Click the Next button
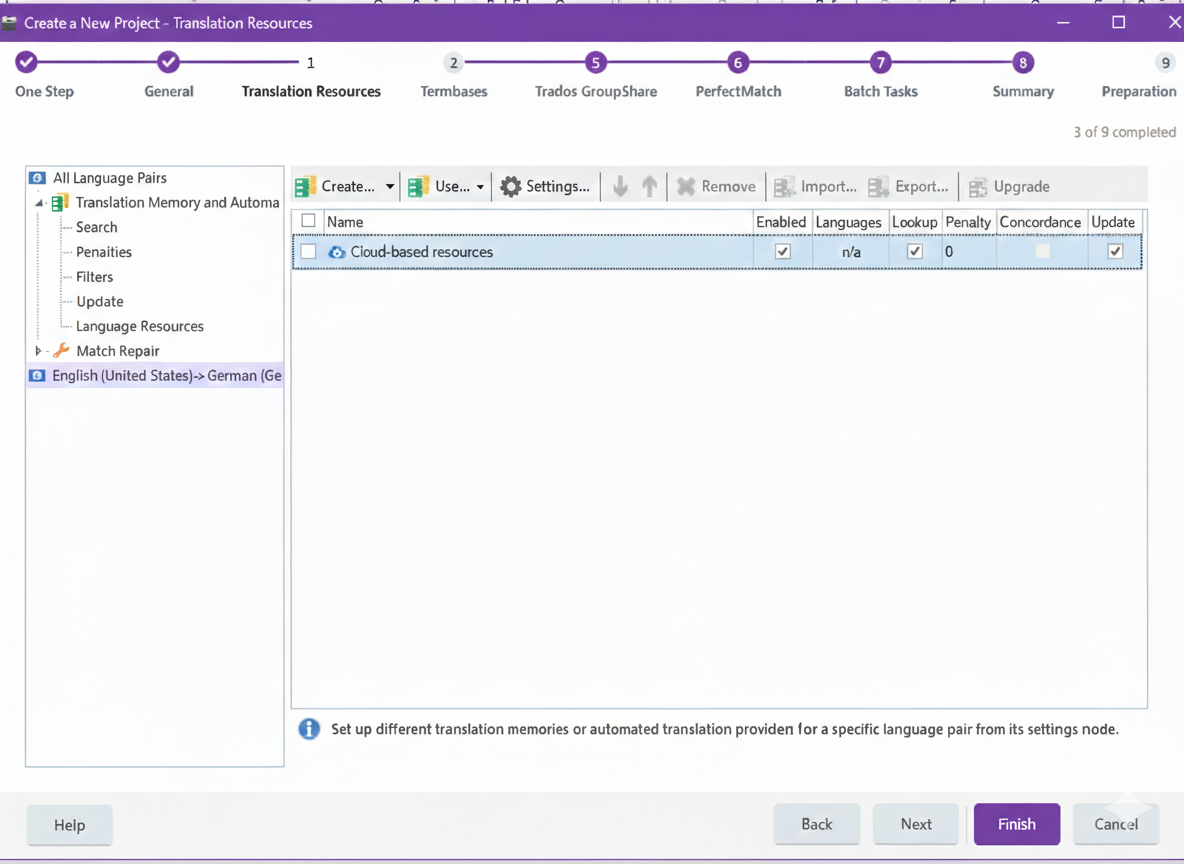Screen dimensions: 1184x864 point(915,824)
